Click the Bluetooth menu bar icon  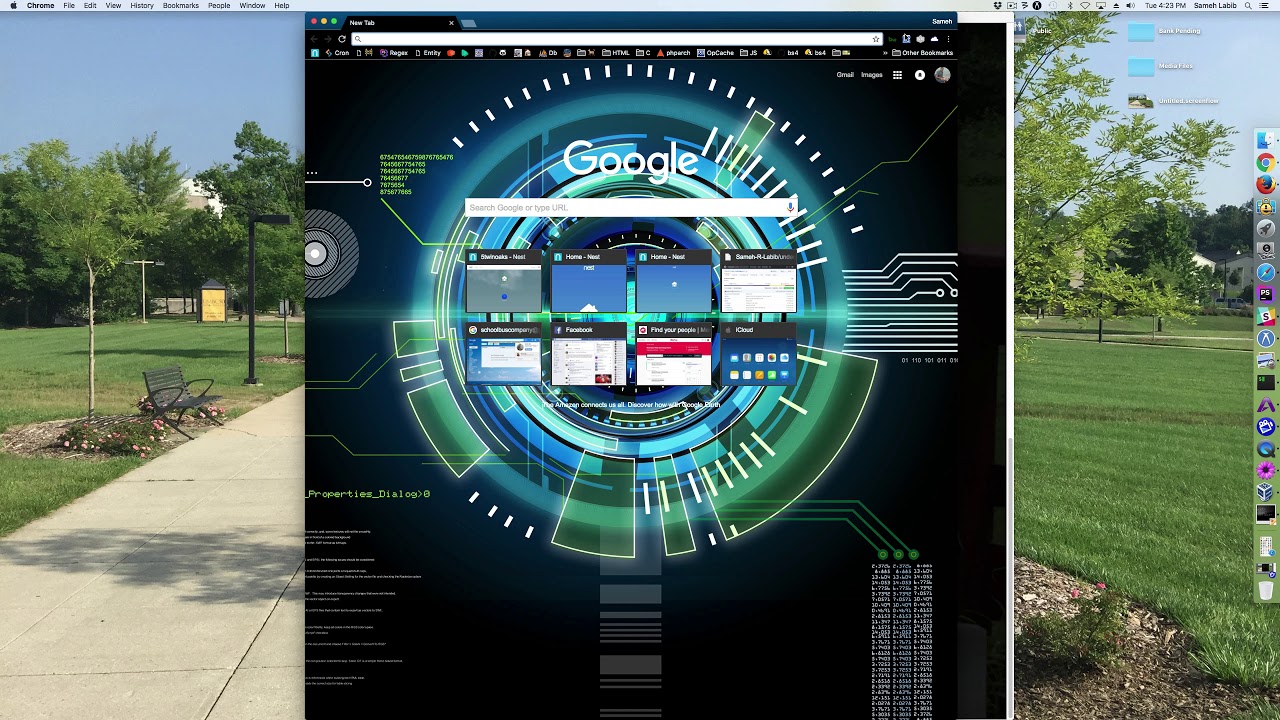(1069, 6)
